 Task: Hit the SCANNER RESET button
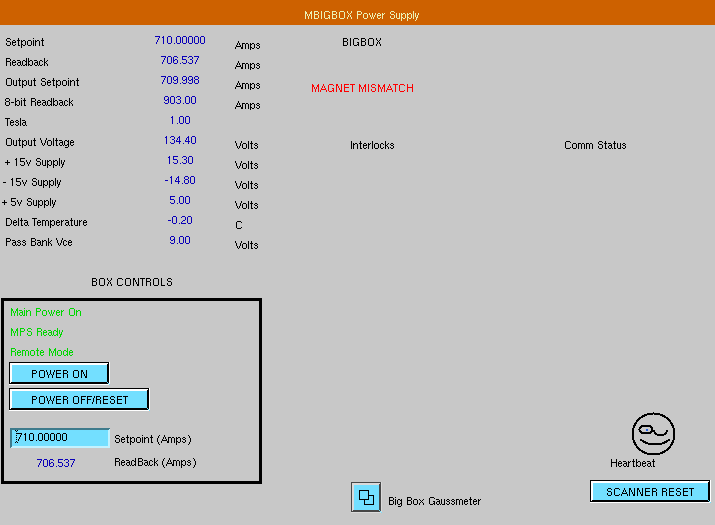click(650, 492)
